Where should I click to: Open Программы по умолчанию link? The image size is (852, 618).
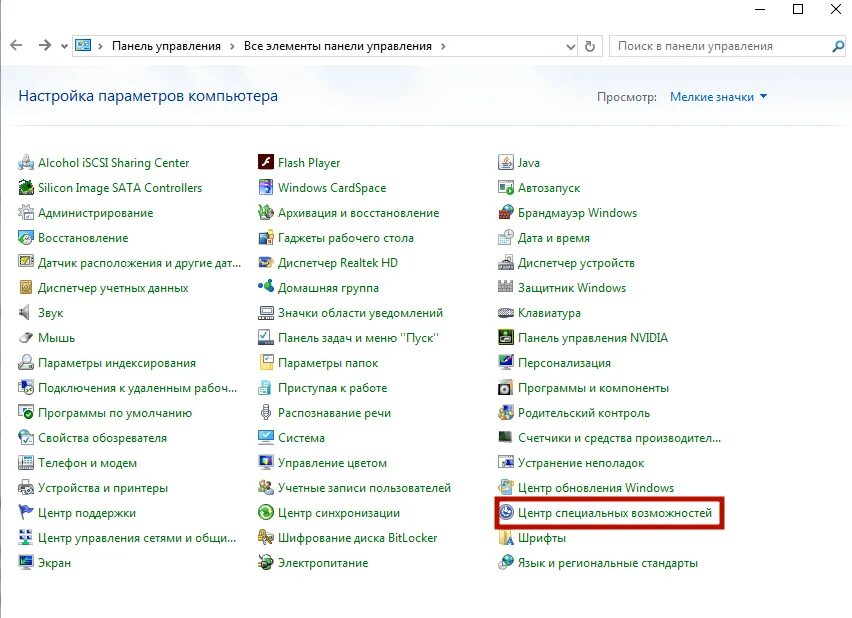point(115,413)
